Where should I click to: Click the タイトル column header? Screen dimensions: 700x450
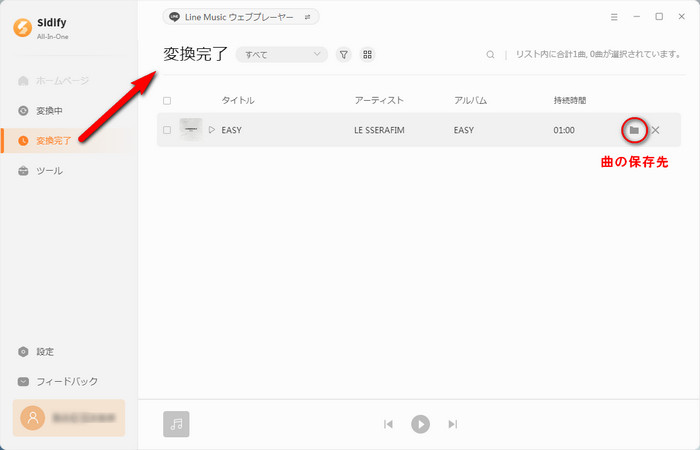tap(238, 100)
